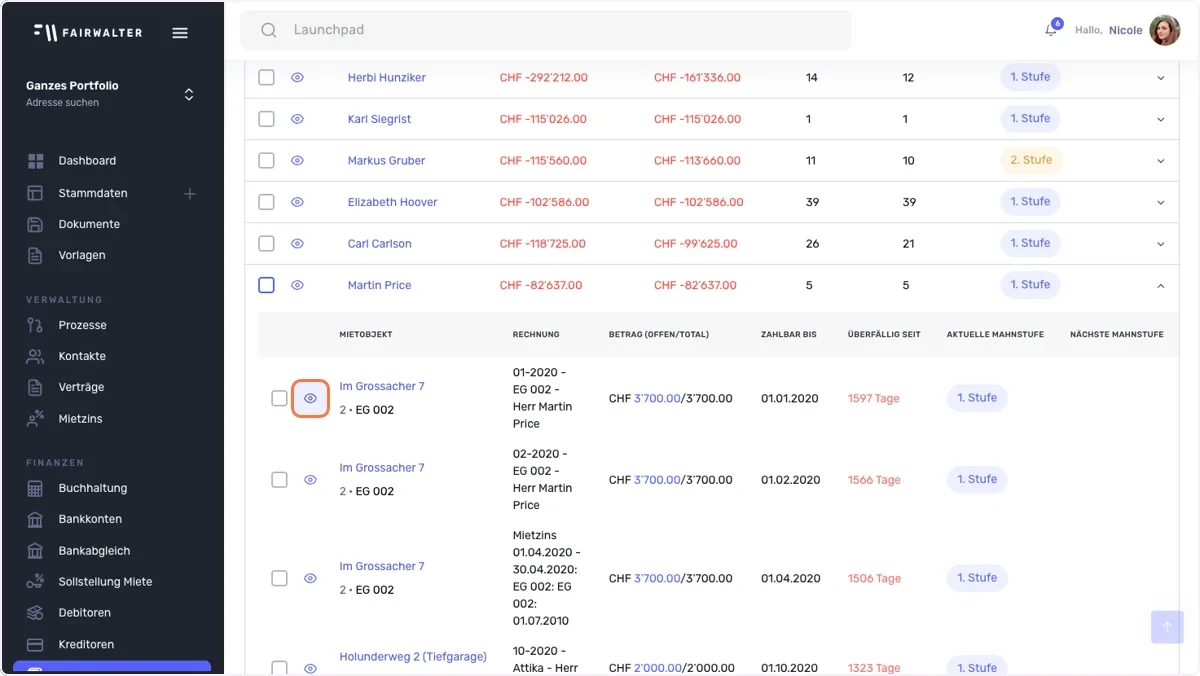
Task: Expand the Karl Siegrist row chevron
Action: pyautogui.click(x=1161, y=119)
